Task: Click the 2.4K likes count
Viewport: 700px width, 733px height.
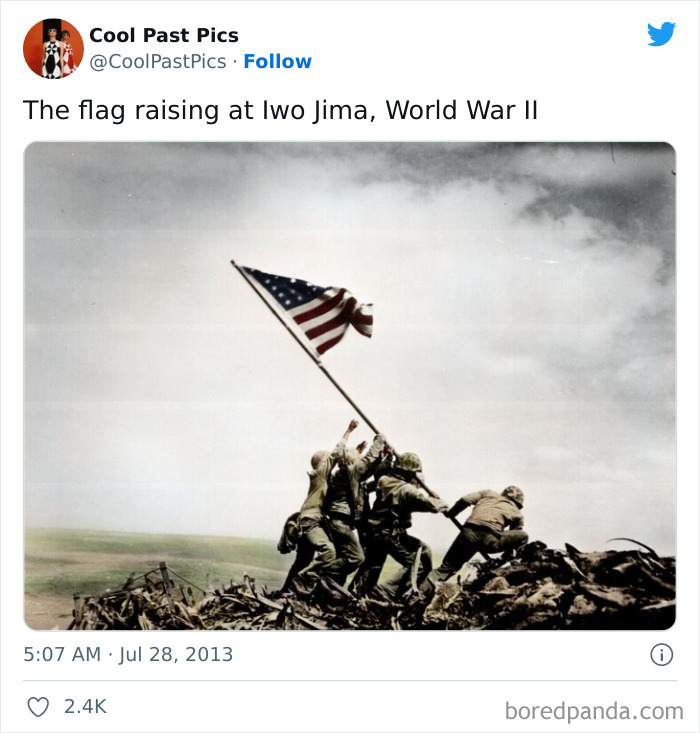Action: (86, 706)
